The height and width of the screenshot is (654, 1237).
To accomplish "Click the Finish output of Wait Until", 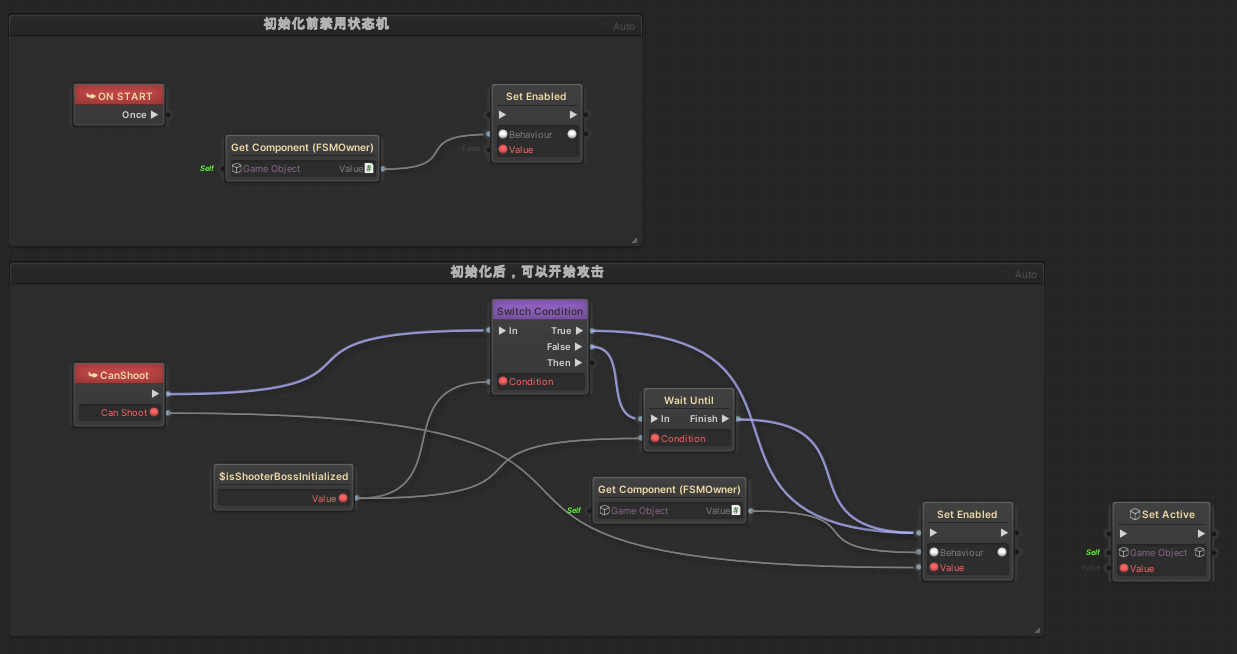I will (x=725, y=419).
